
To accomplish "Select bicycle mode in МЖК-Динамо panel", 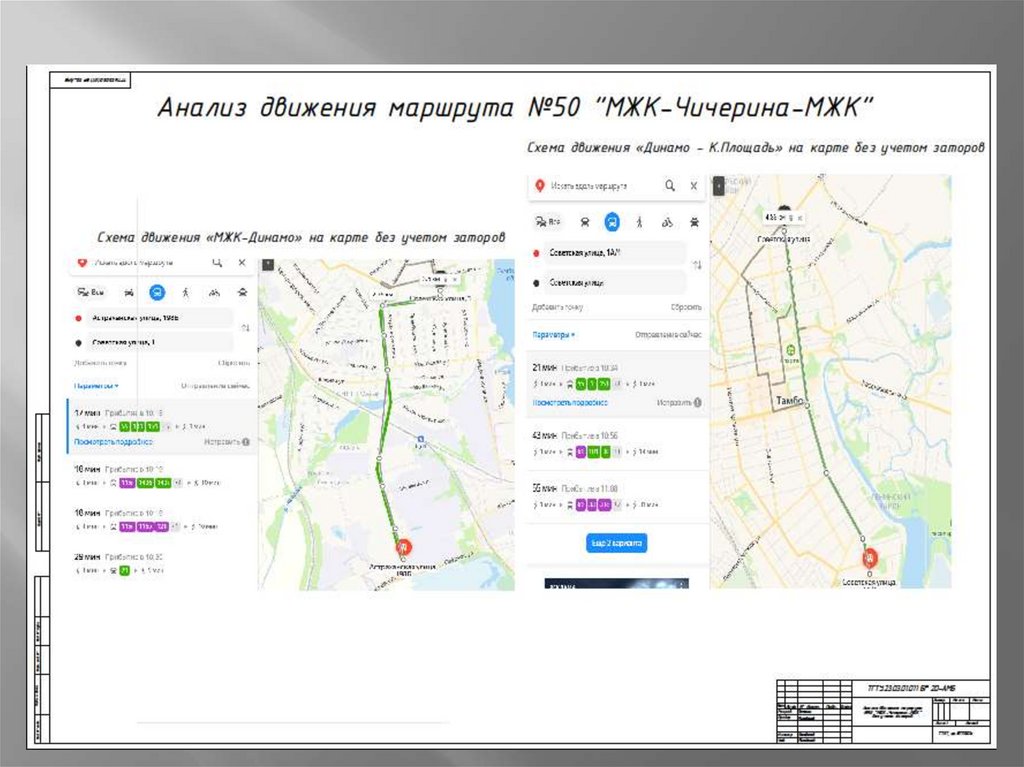I will tap(214, 293).
